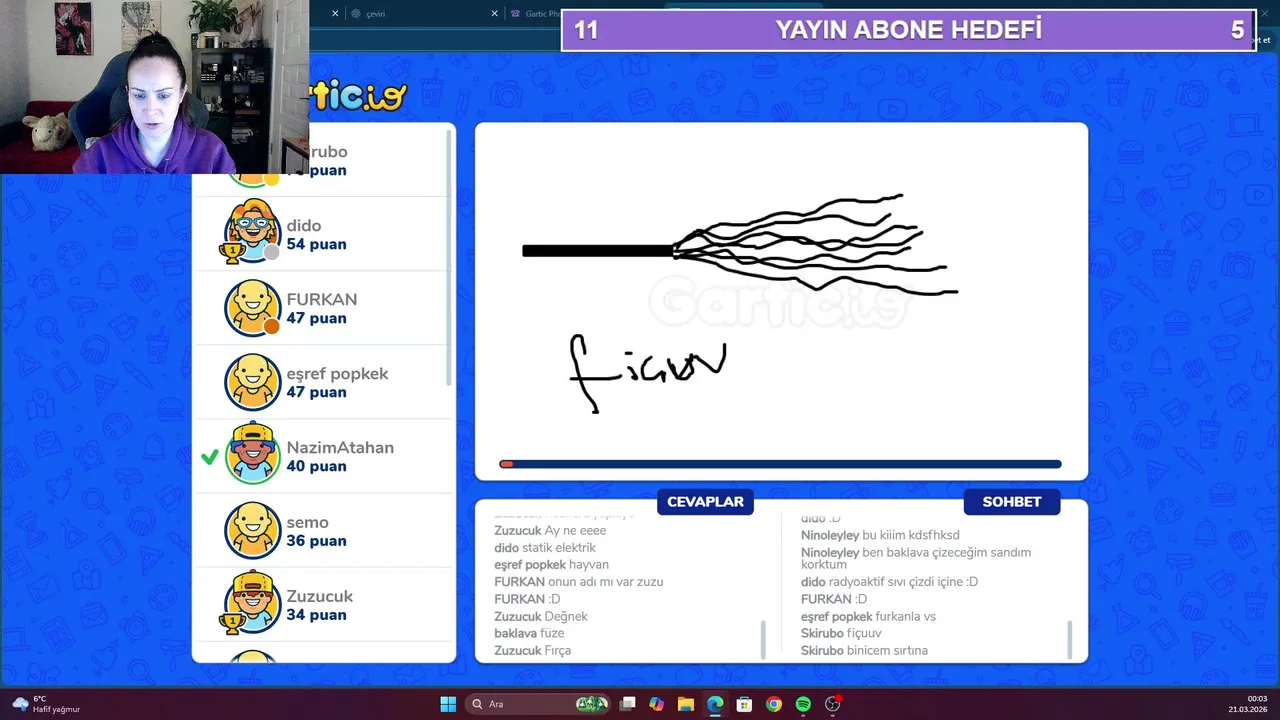Image resolution: width=1280 pixels, height=720 pixels.
Task: Close the 'çeviri' browser tab
Action: click(x=494, y=14)
